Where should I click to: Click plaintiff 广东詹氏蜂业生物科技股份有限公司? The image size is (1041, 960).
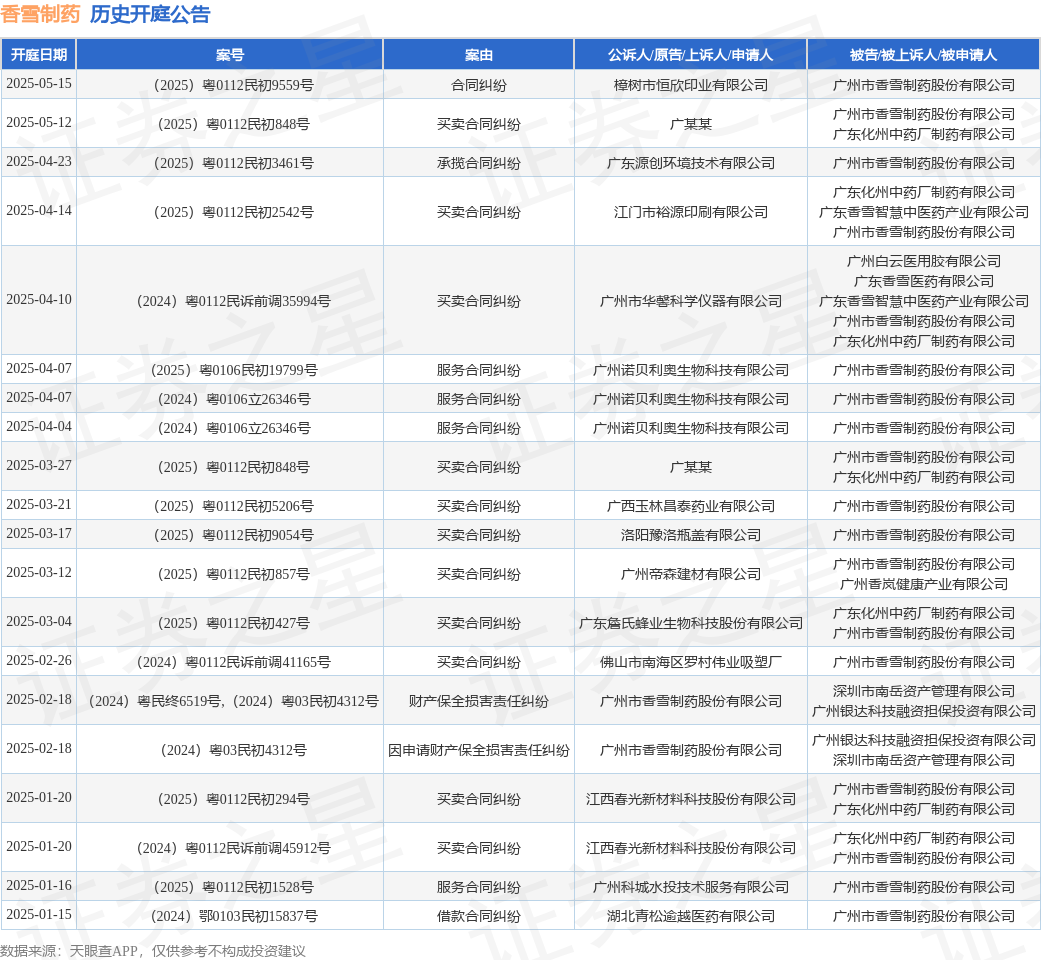pos(690,623)
